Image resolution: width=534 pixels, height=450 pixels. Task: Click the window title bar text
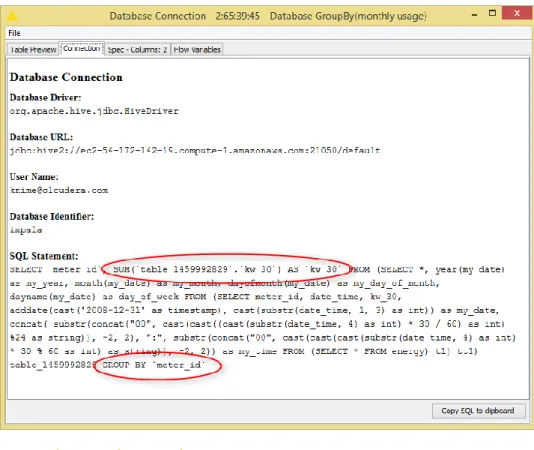click(268, 16)
